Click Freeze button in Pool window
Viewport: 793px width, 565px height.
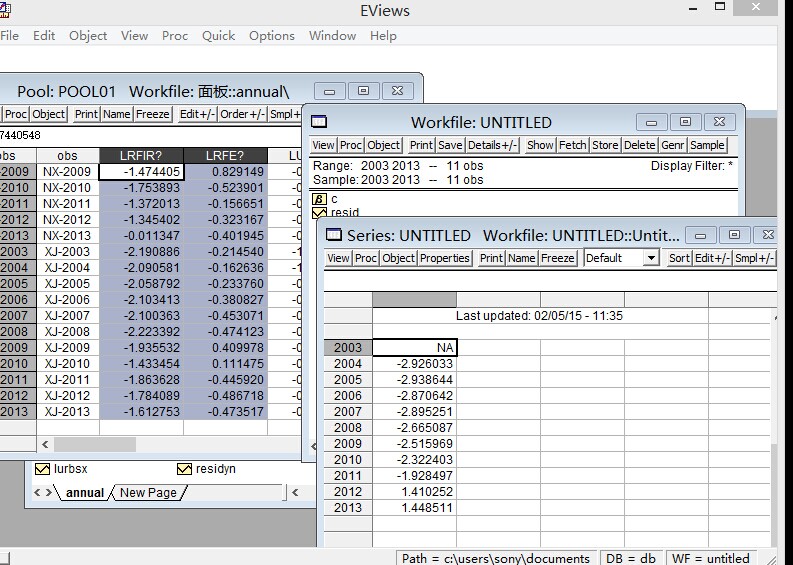tap(153, 114)
